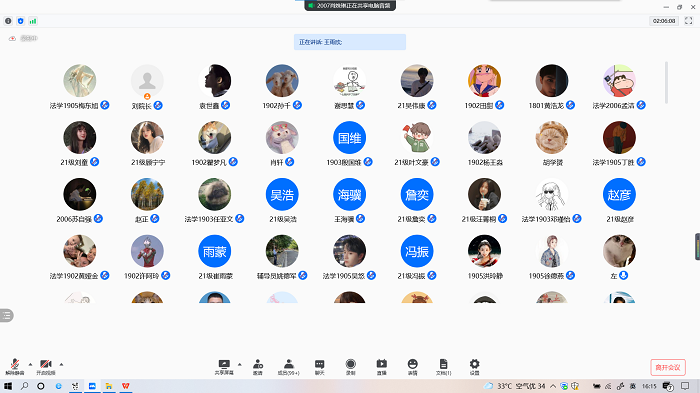The image size is (700, 393).
Task: Open the members list icon
Action: point(289,367)
